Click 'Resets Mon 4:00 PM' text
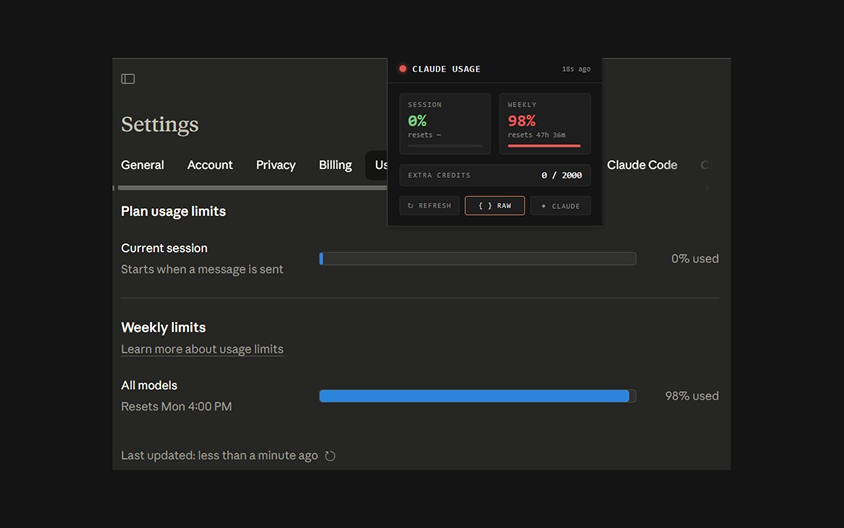 (x=176, y=406)
